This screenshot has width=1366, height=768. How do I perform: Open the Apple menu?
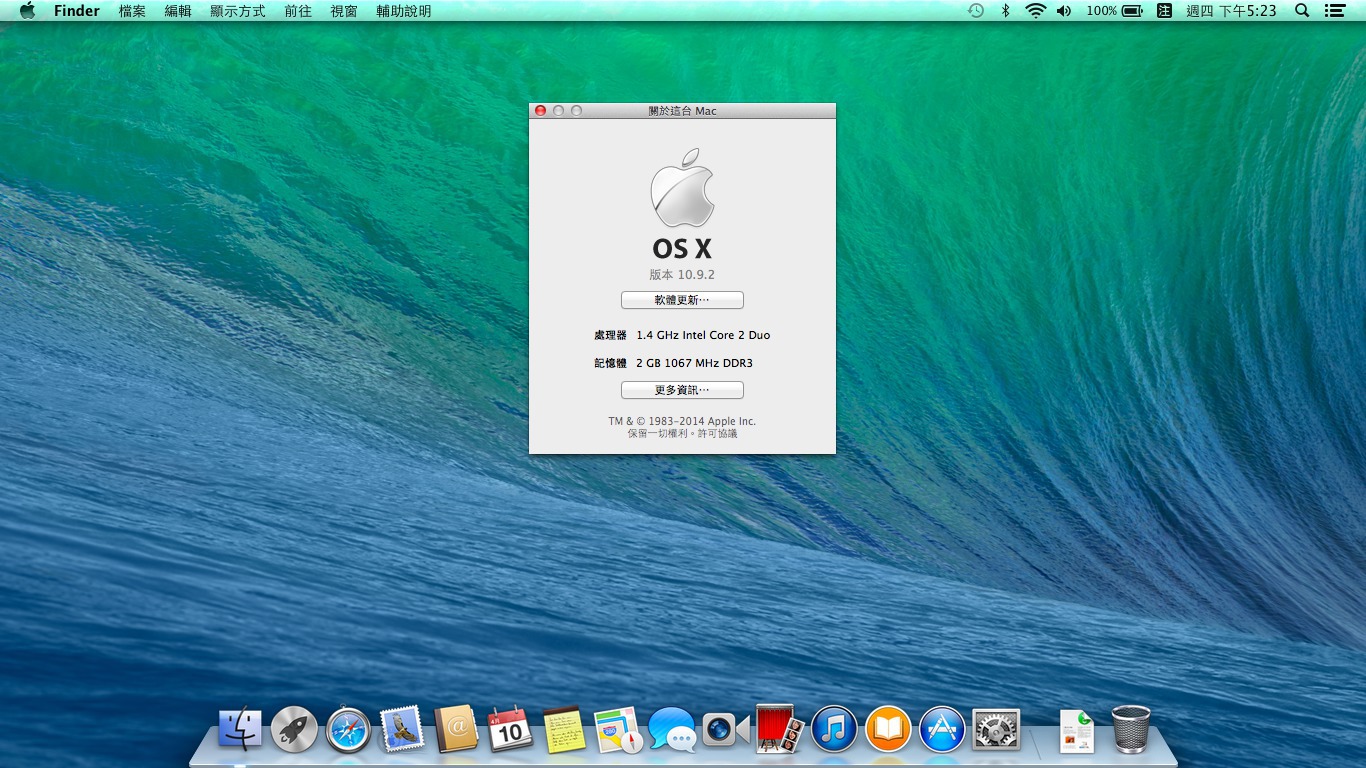[x=27, y=11]
